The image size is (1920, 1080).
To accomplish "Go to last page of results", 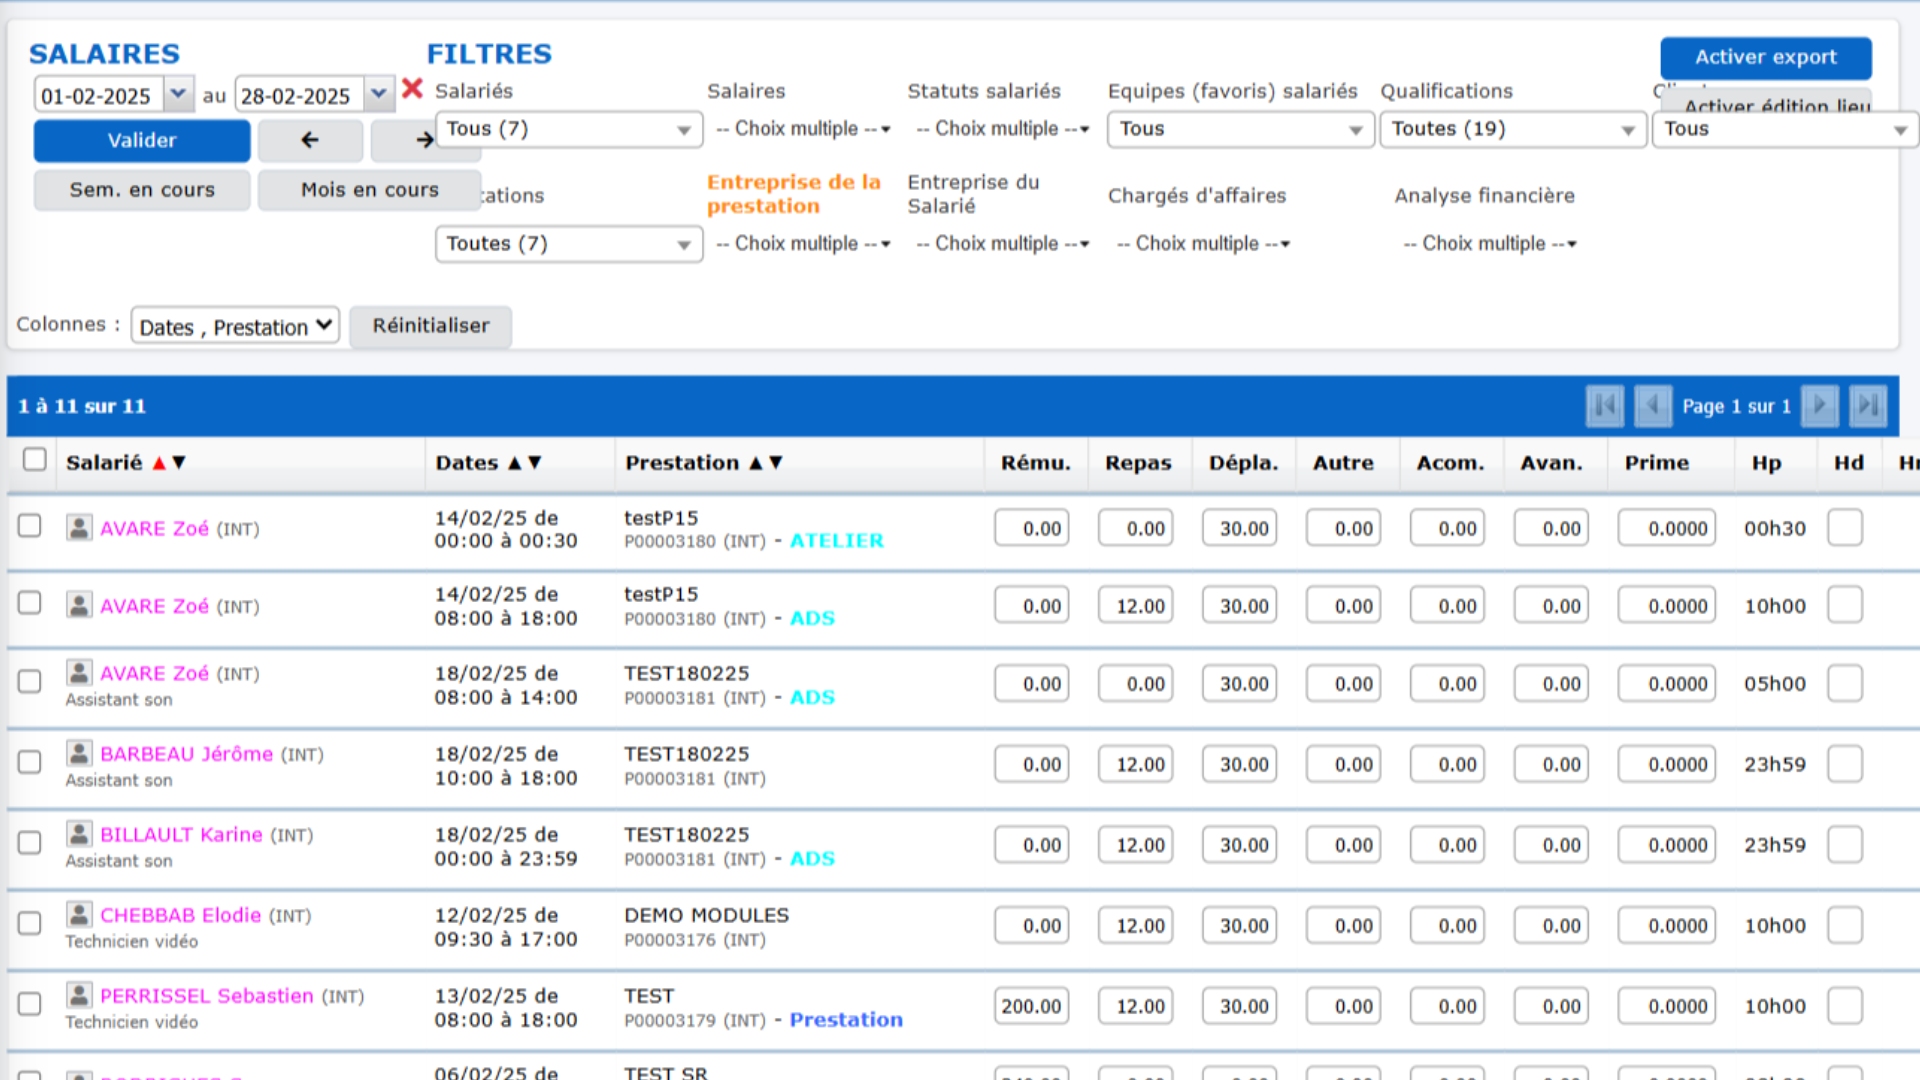I will (1867, 406).
